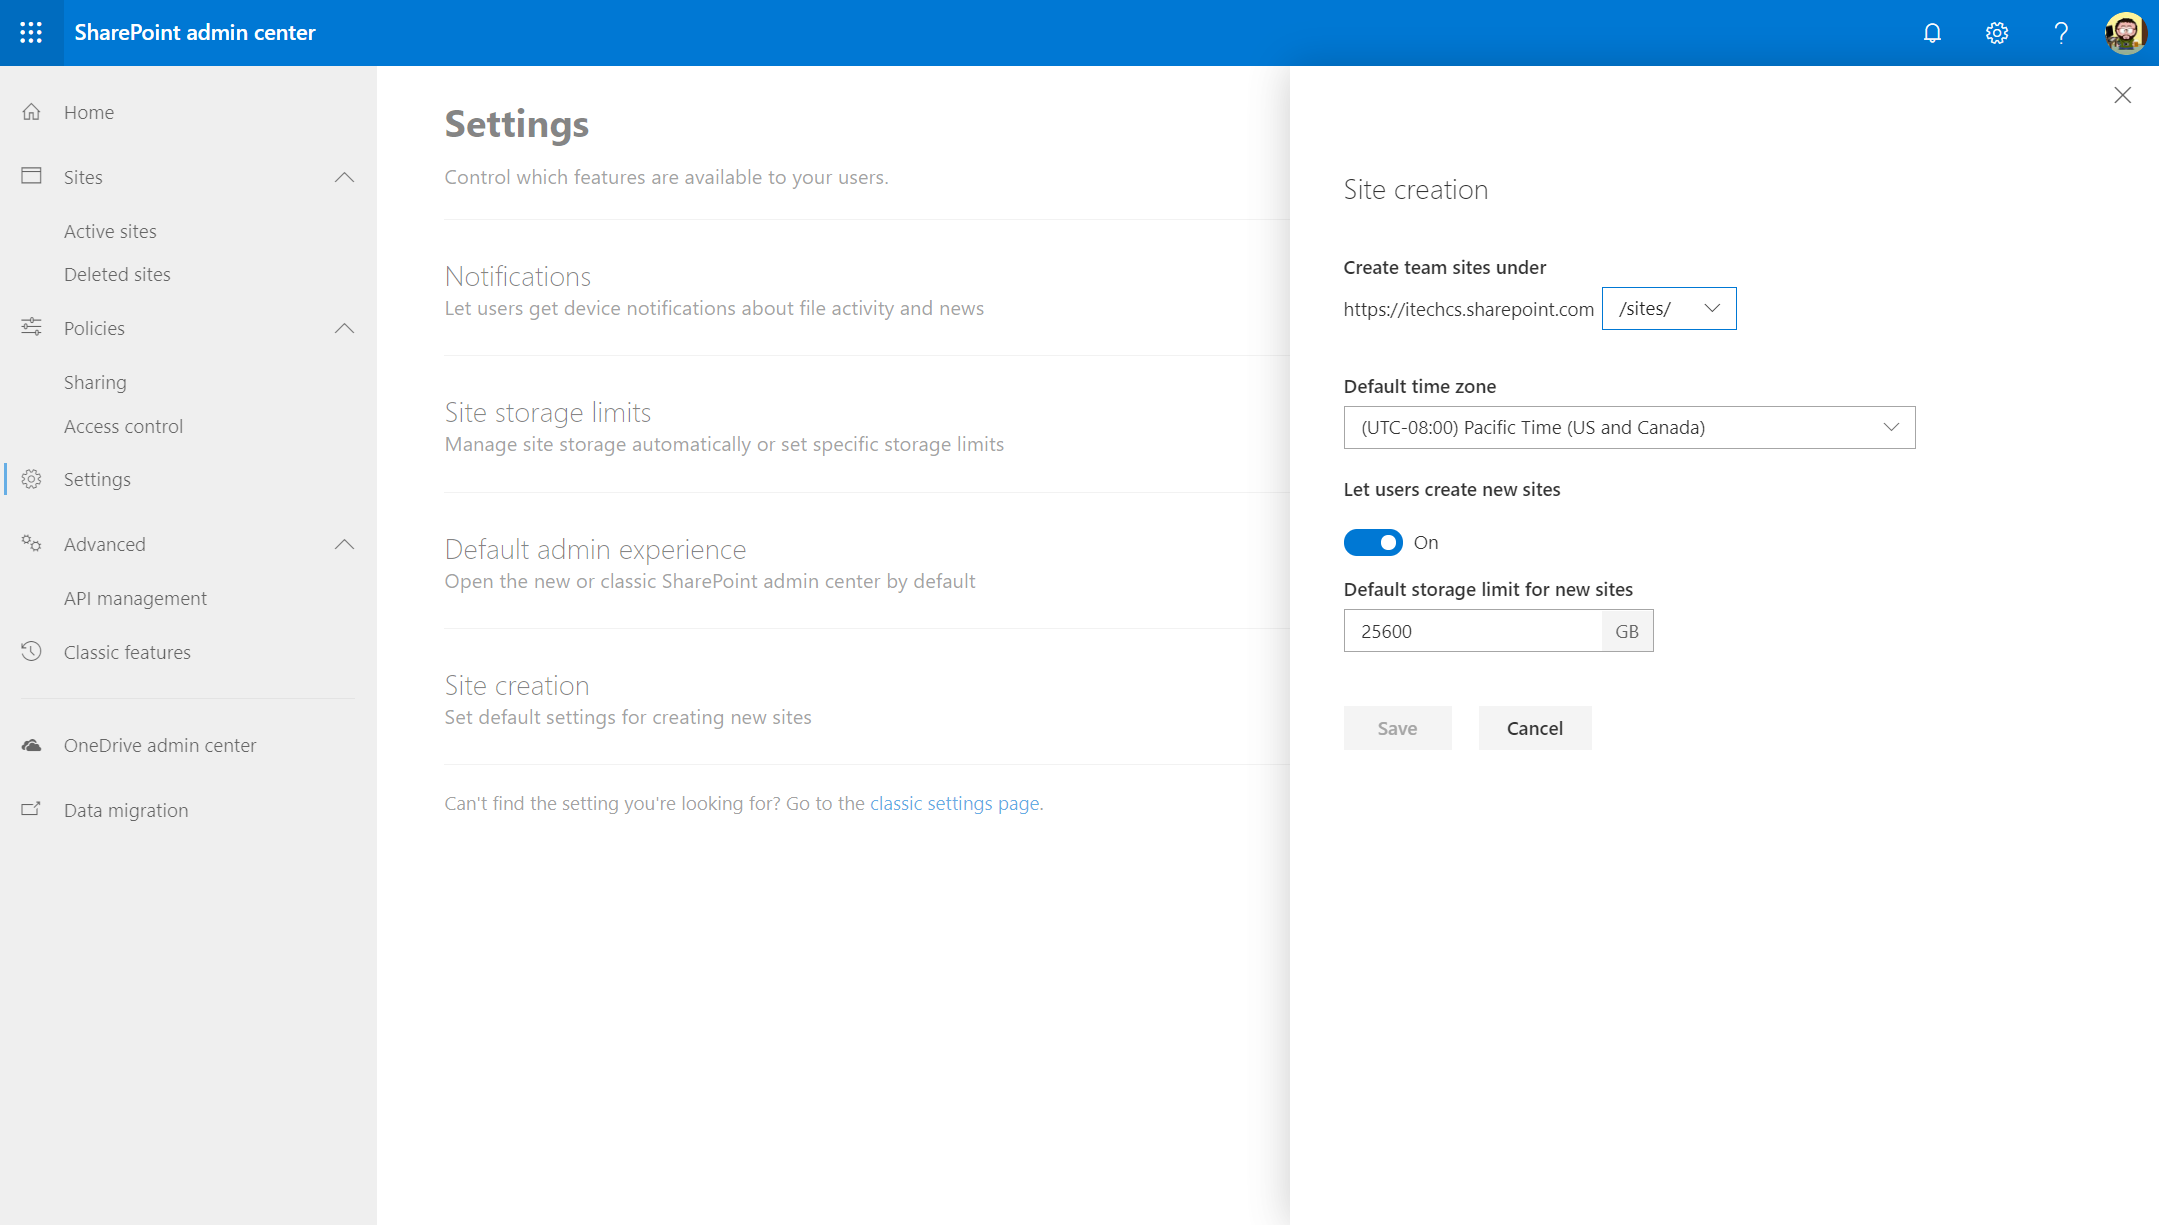This screenshot has height=1225, width=2159.
Task: Open the settings gear in the header
Action: 1996,33
